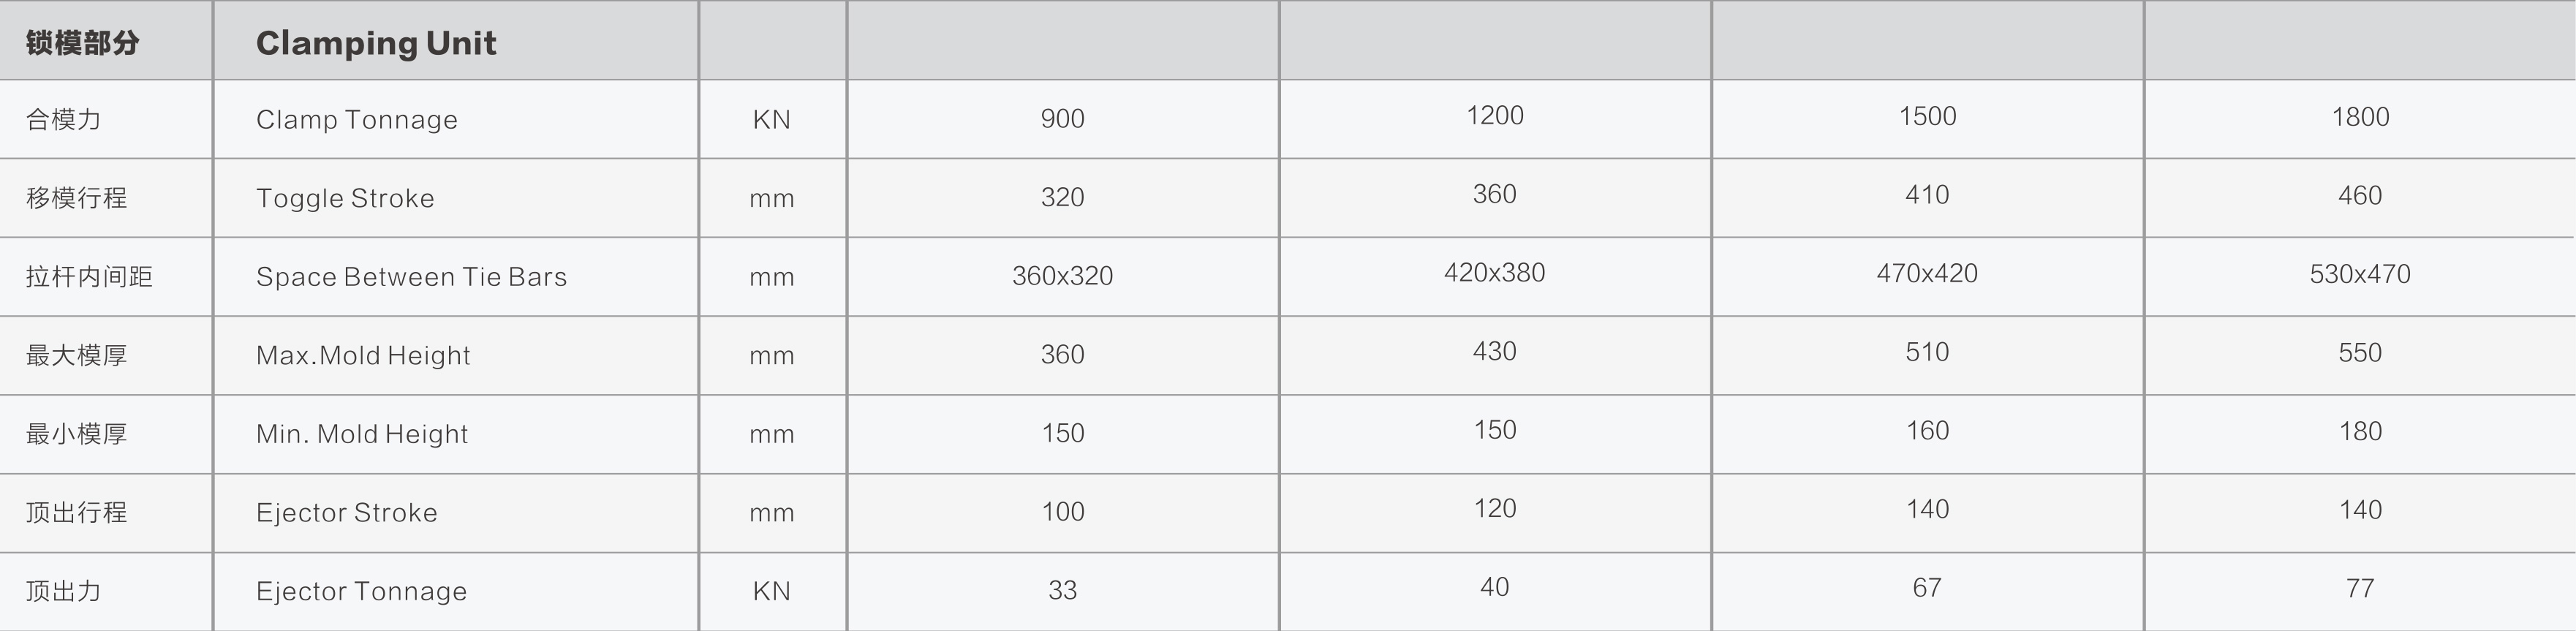Select the KN unit in Ejector Tonnage row
The height and width of the screenshot is (631, 2576).
(771, 591)
